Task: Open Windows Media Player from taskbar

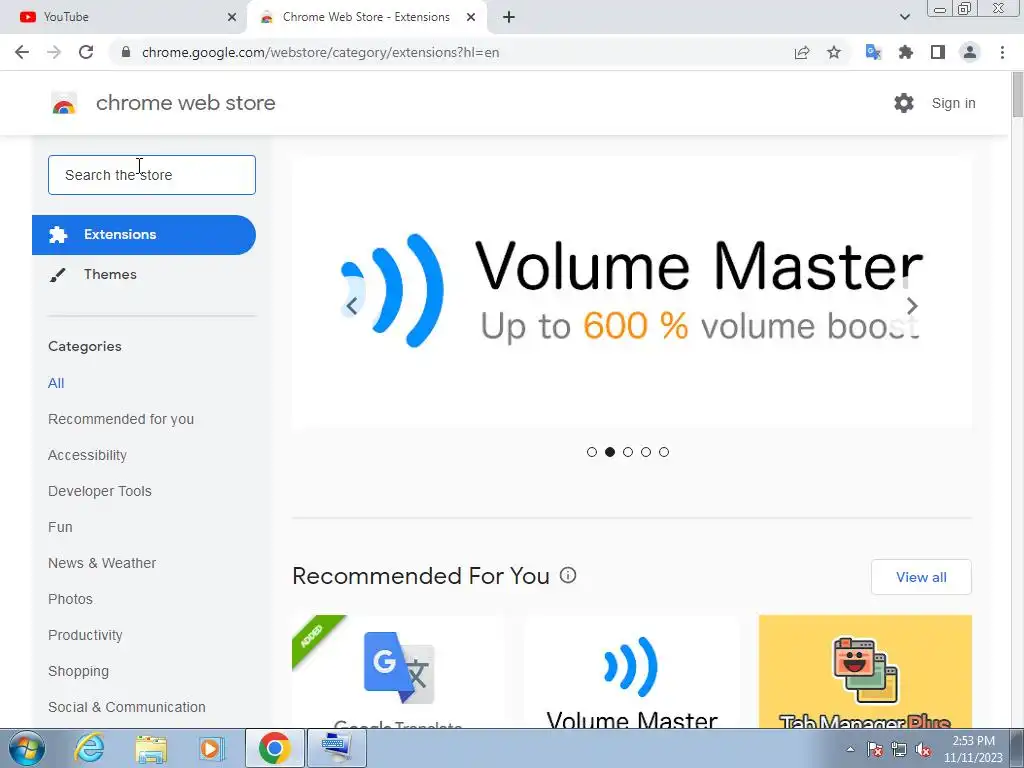Action: click(211, 748)
